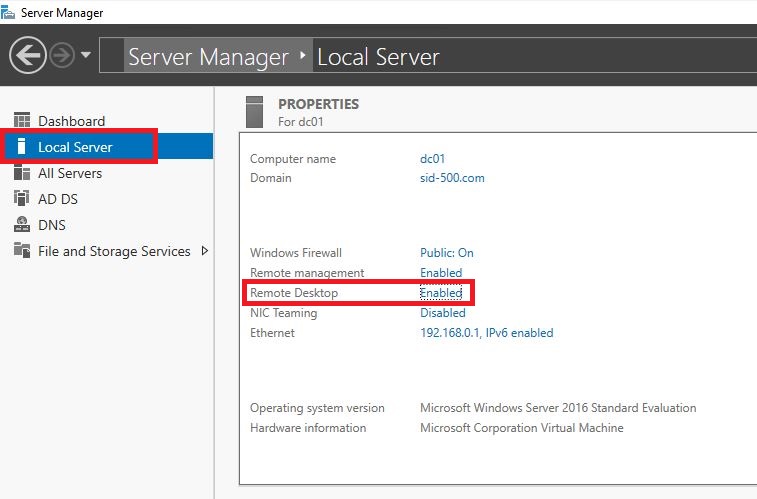Open the navigation history dropdown arrow

[x=86, y=55]
